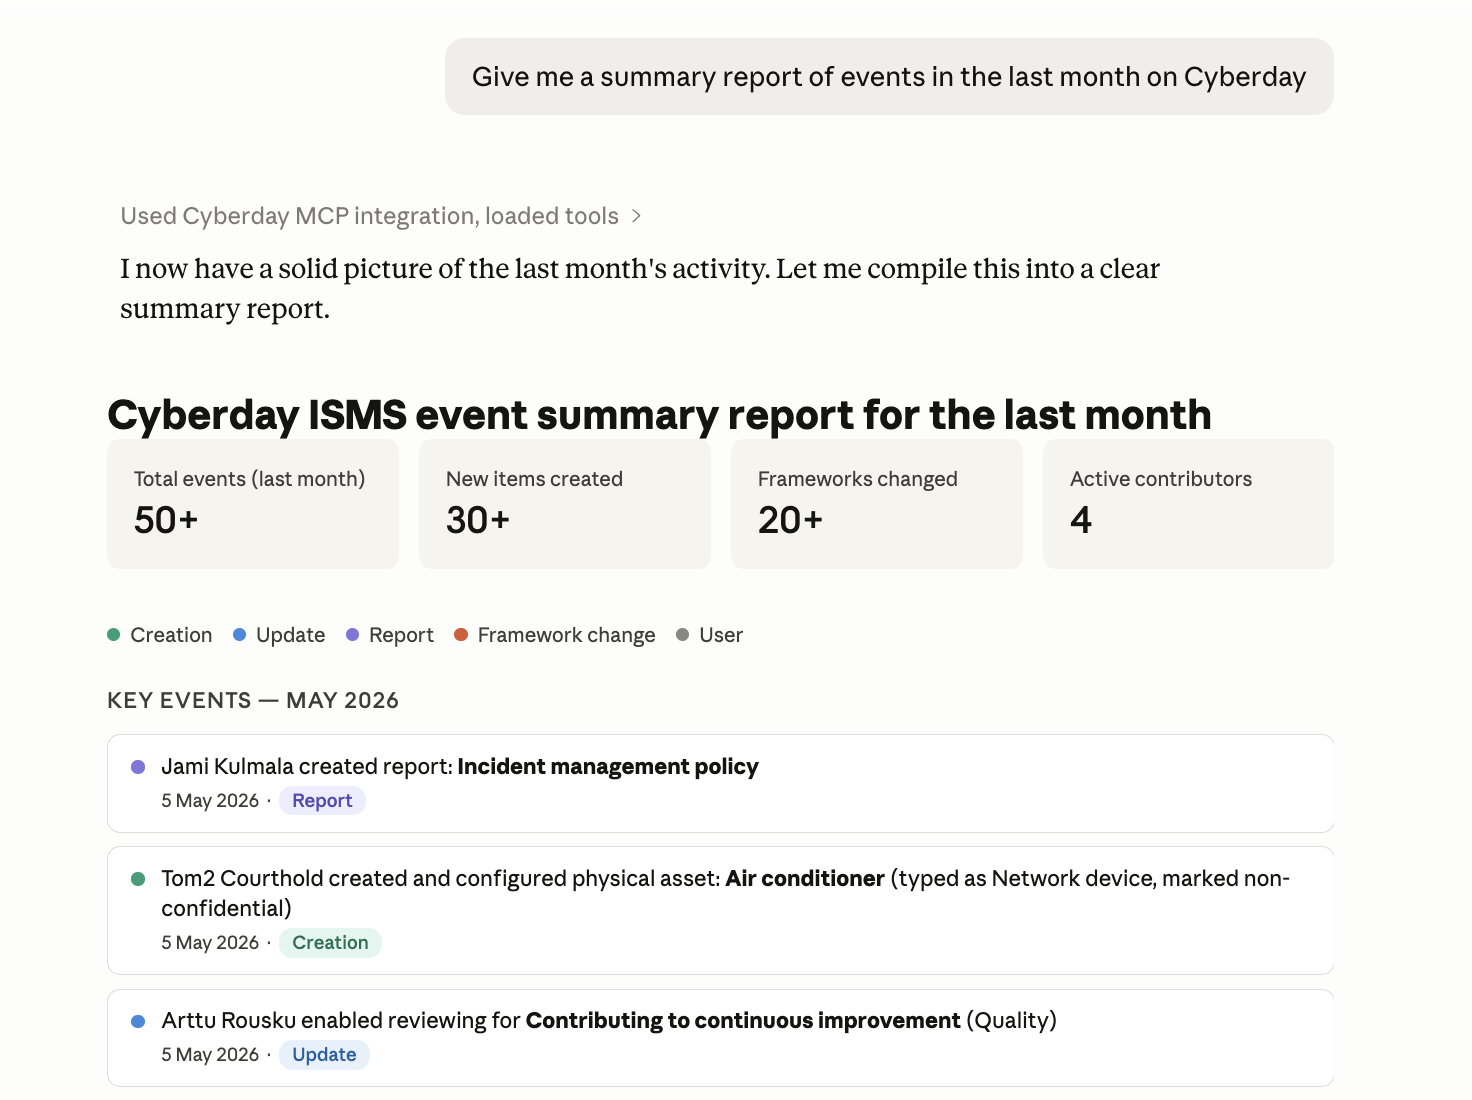Viewport: 1472px width, 1100px height.
Task: Open the Active contributors card
Action: (x=1189, y=504)
